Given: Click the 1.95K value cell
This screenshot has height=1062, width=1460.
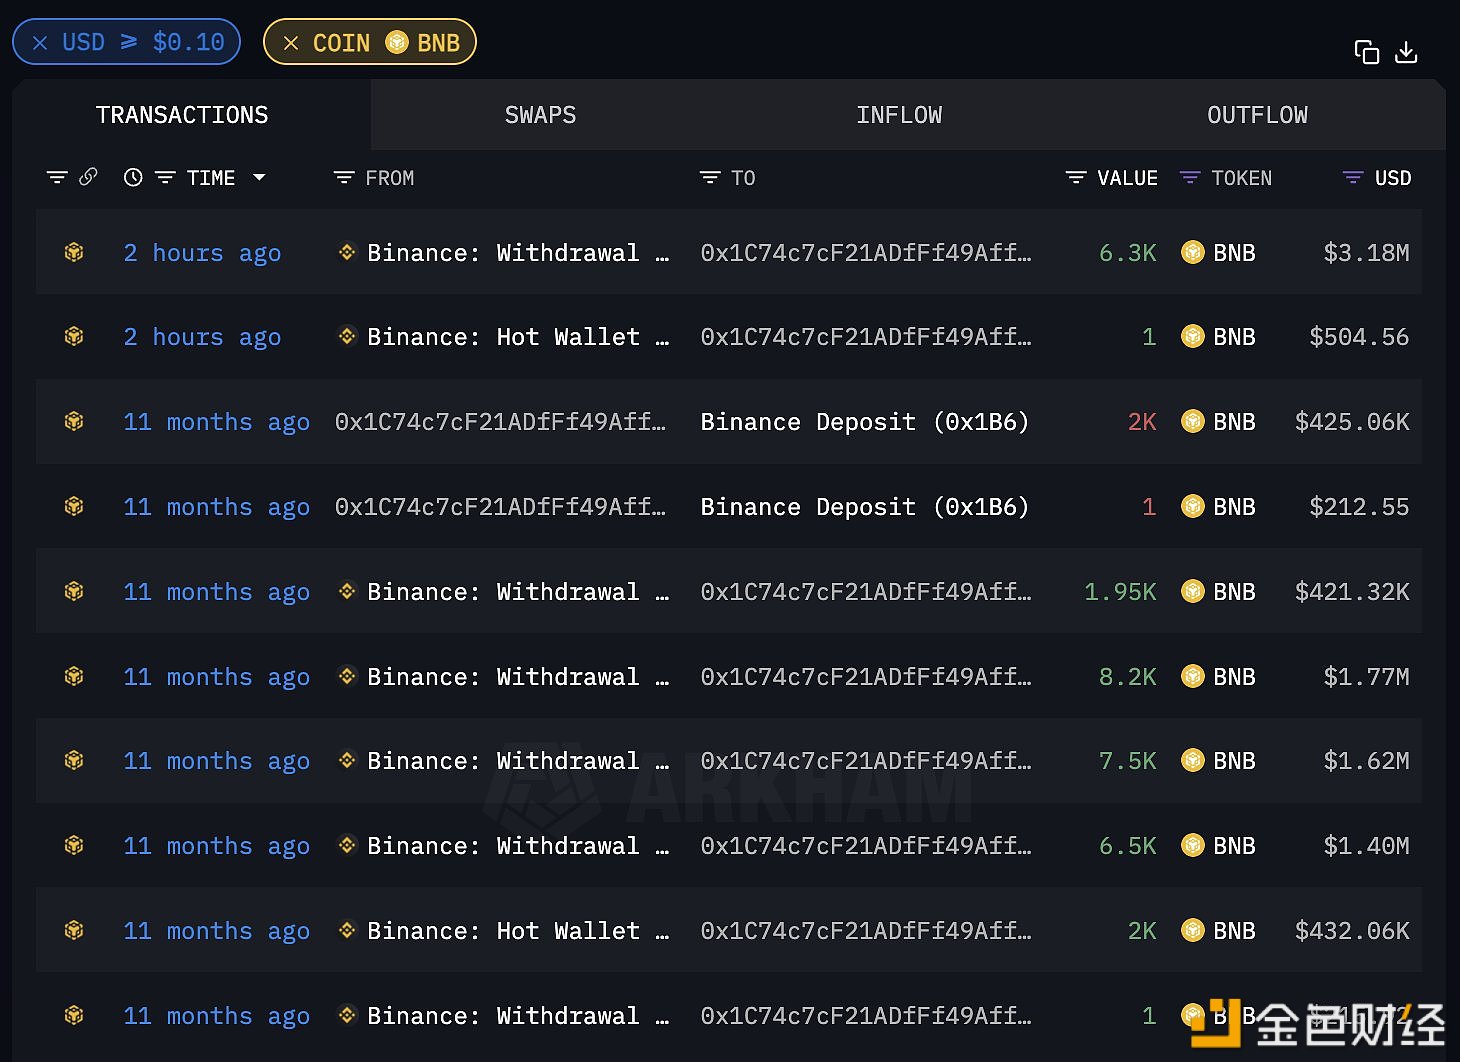Looking at the screenshot, I should point(1120,592).
